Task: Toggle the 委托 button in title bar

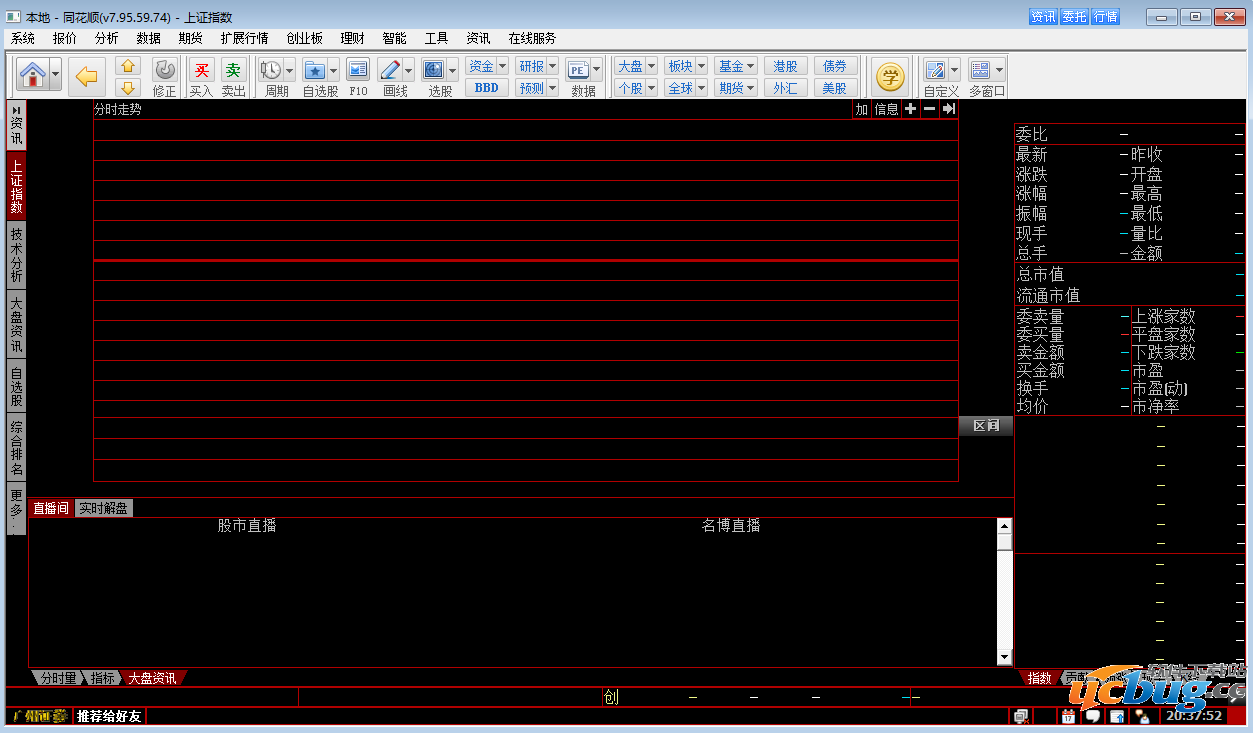Action: [1074, 17]
